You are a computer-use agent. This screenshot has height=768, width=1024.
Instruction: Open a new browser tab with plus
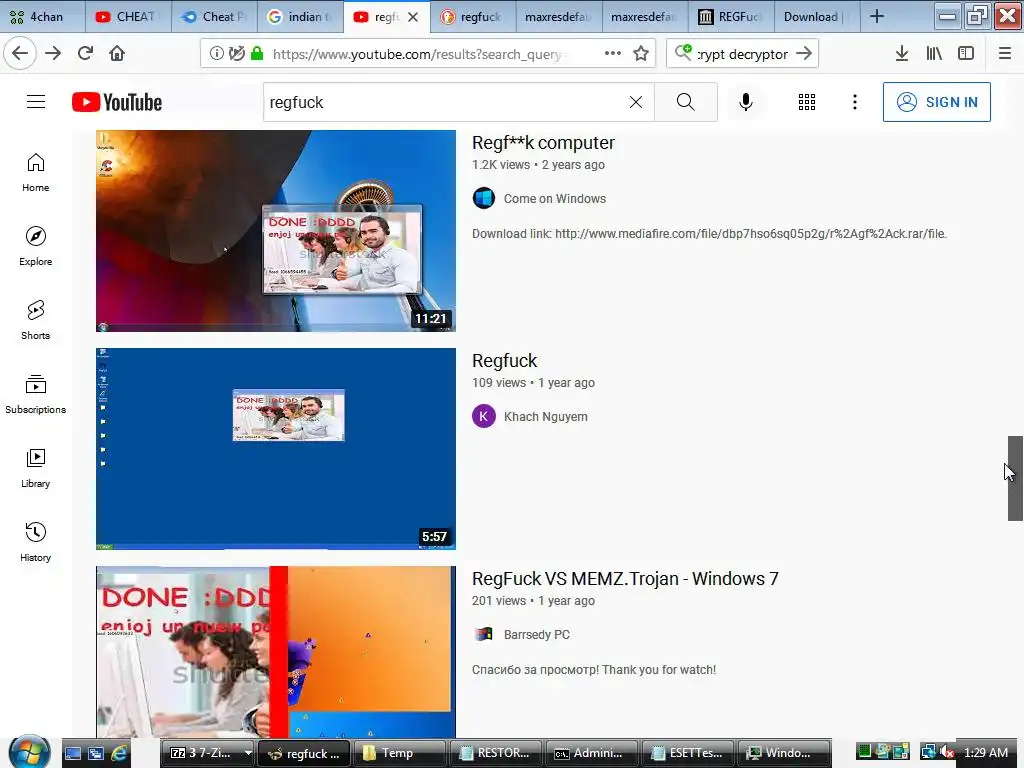(x=876, y=17)
